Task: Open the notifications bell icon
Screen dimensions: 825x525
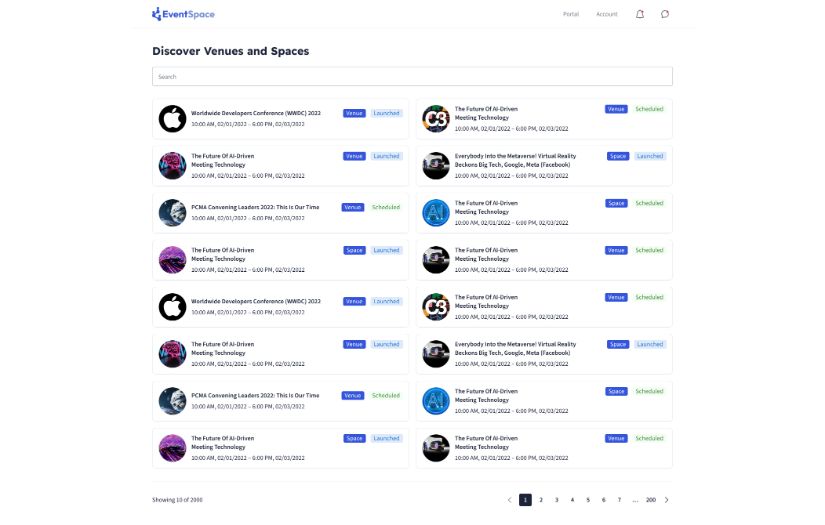Action: click(640, 14)
